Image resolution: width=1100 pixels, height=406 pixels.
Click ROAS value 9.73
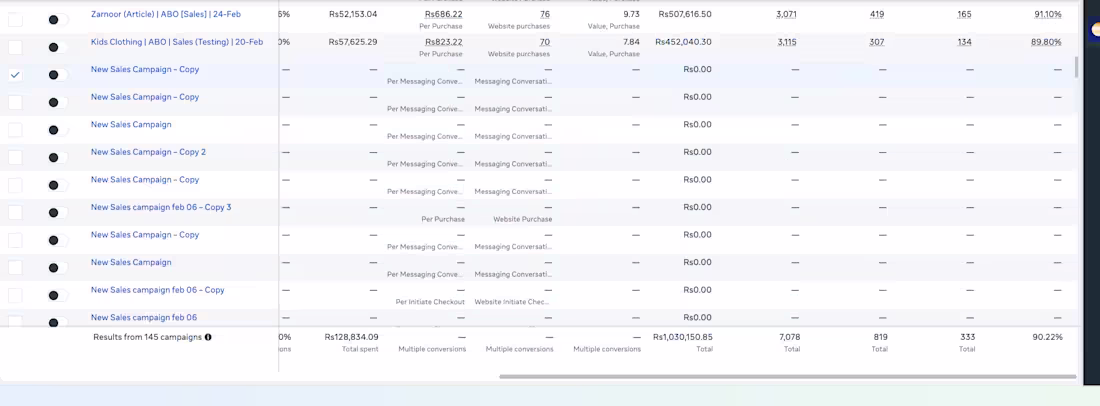point(631,14)
